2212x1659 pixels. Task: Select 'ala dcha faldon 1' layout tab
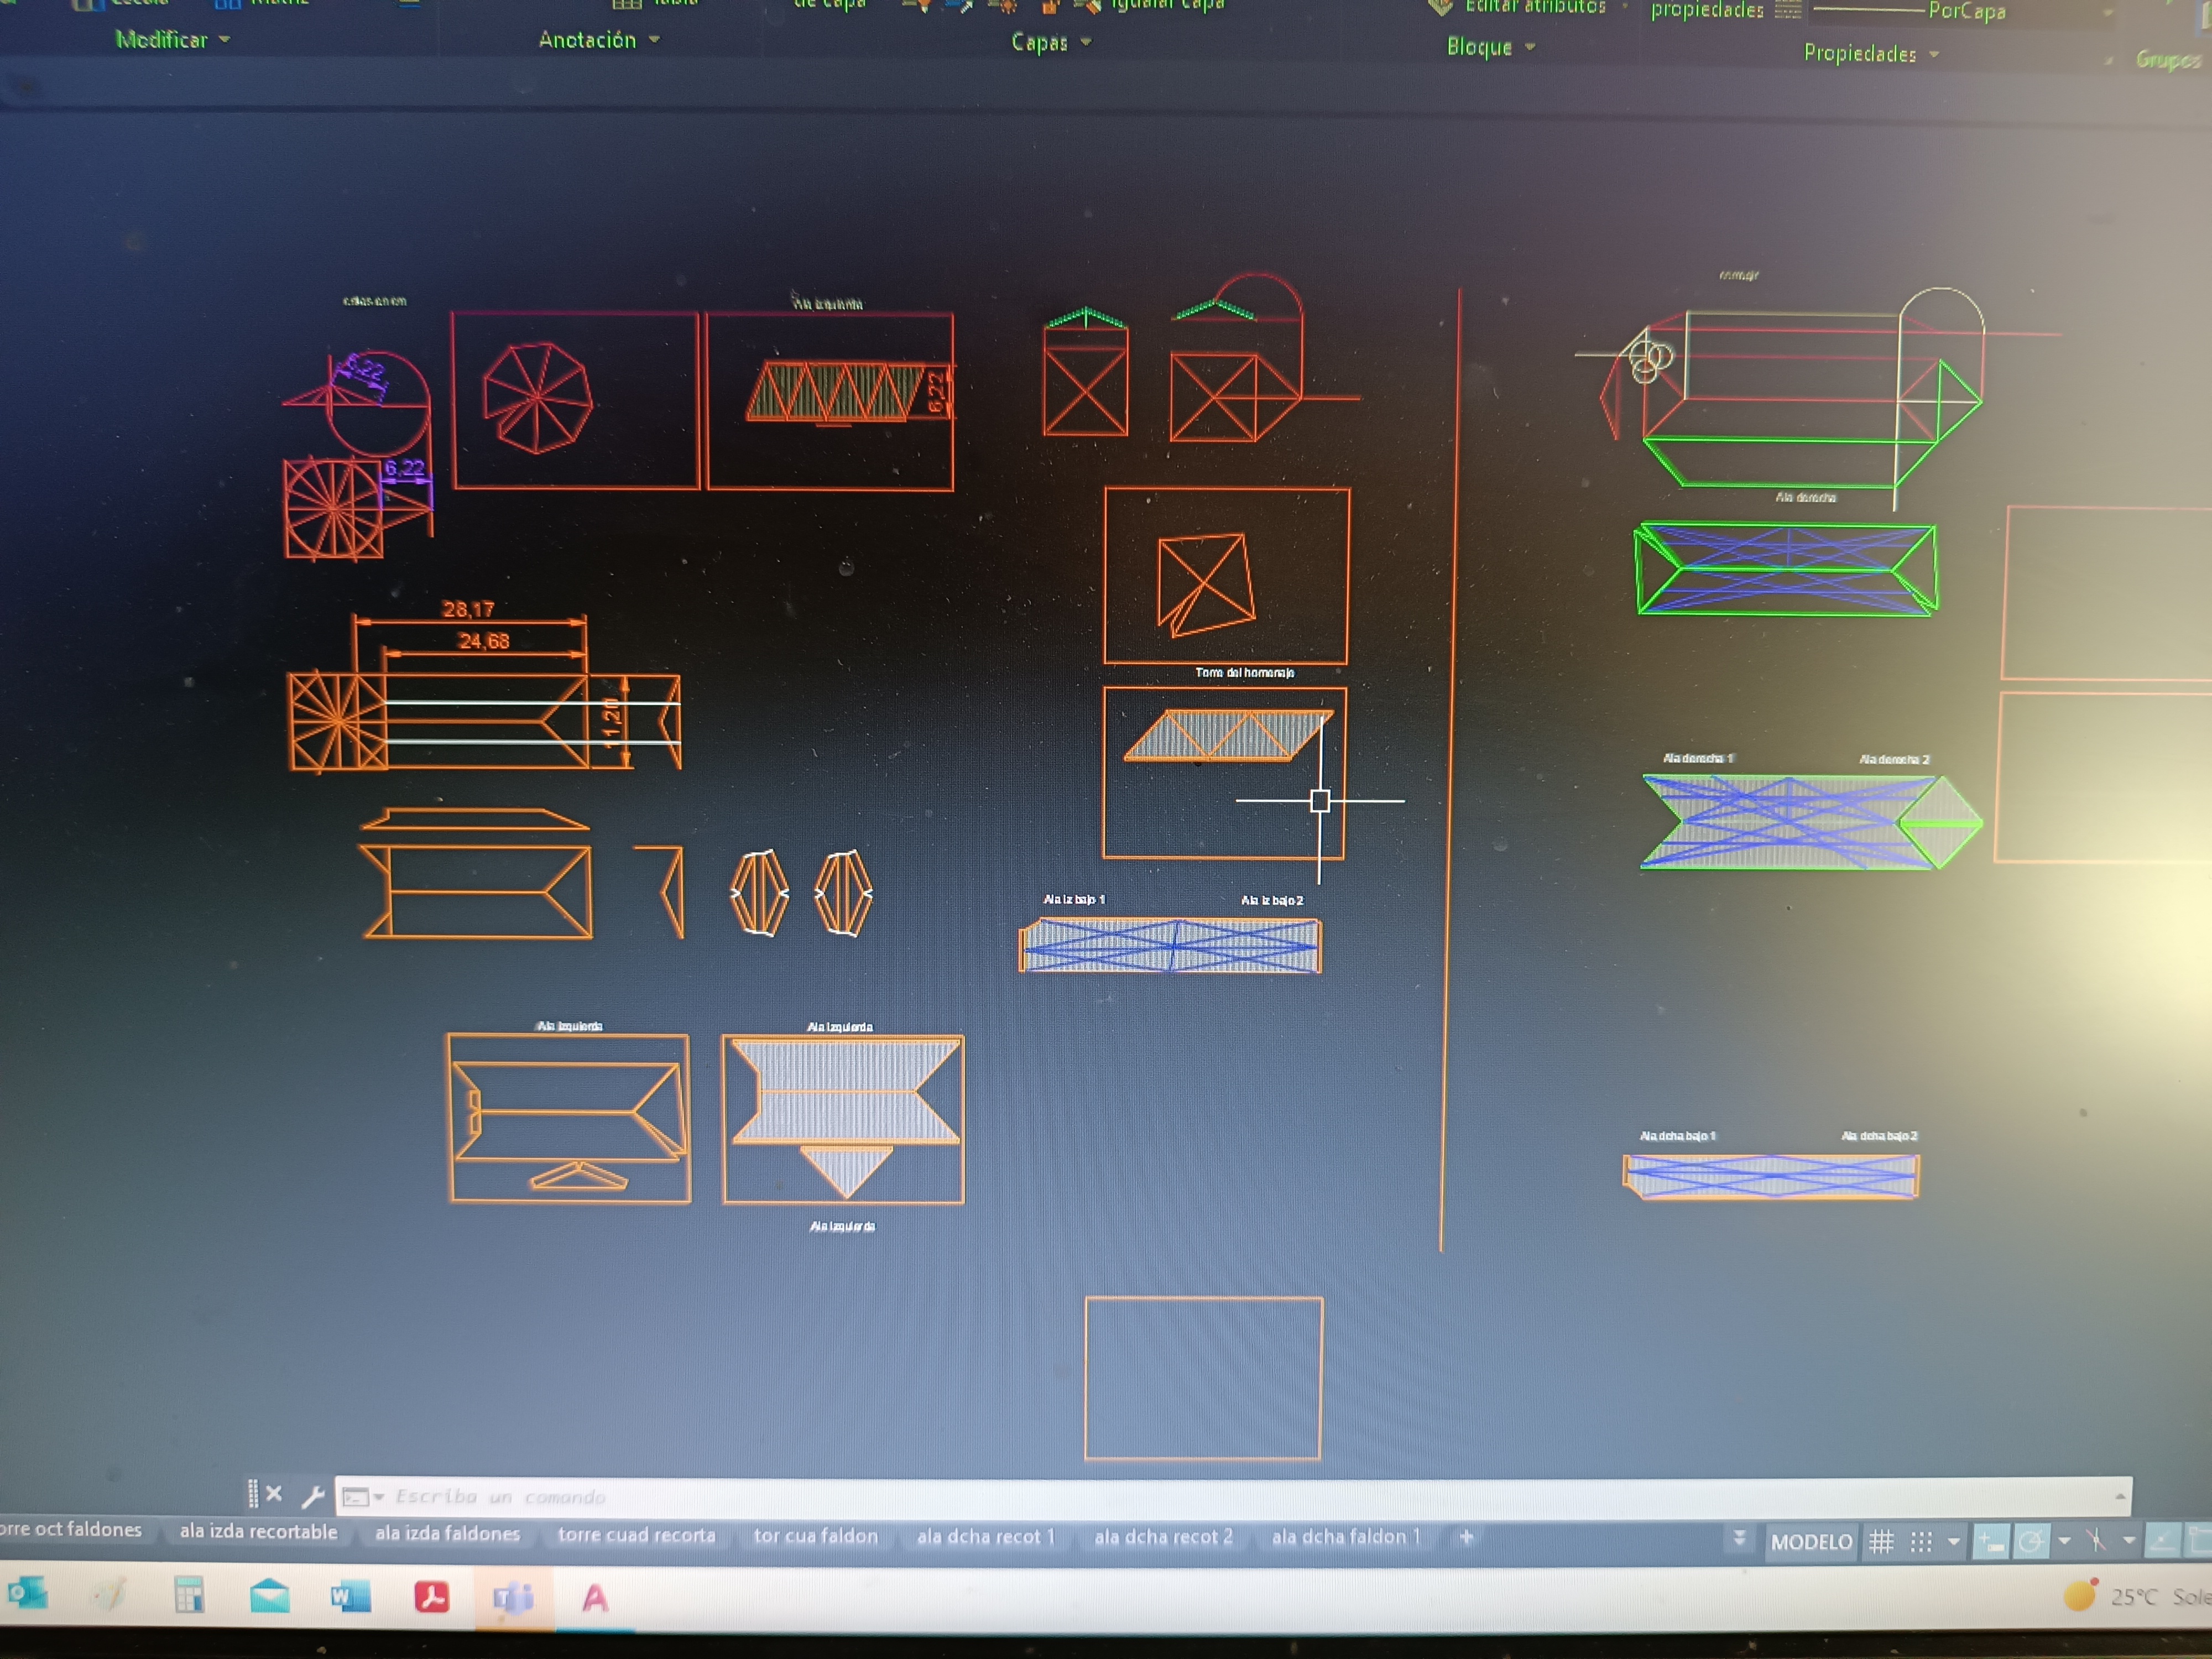click(1345, 1536)
